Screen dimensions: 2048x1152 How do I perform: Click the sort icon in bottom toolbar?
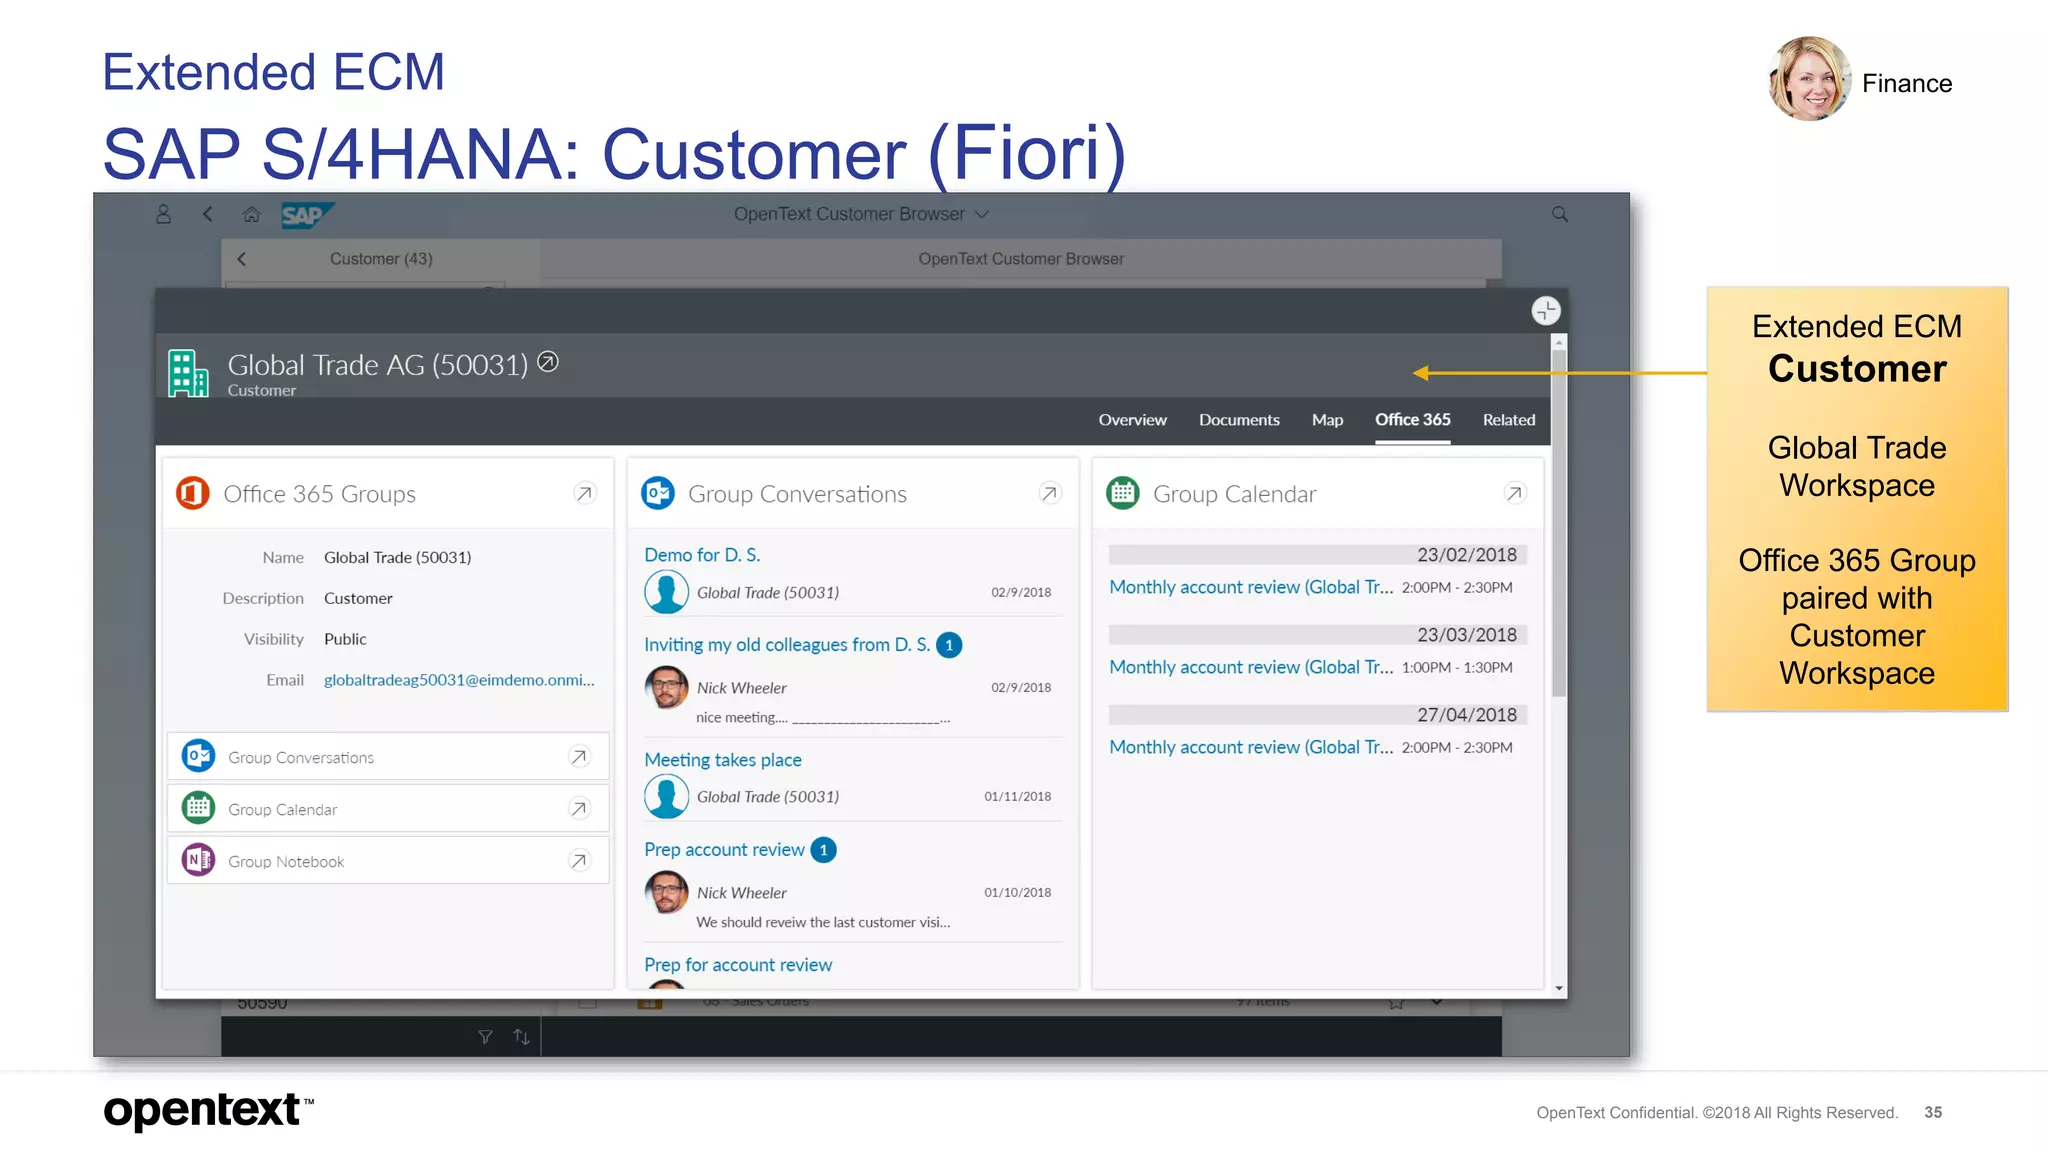click(521, 1037)
